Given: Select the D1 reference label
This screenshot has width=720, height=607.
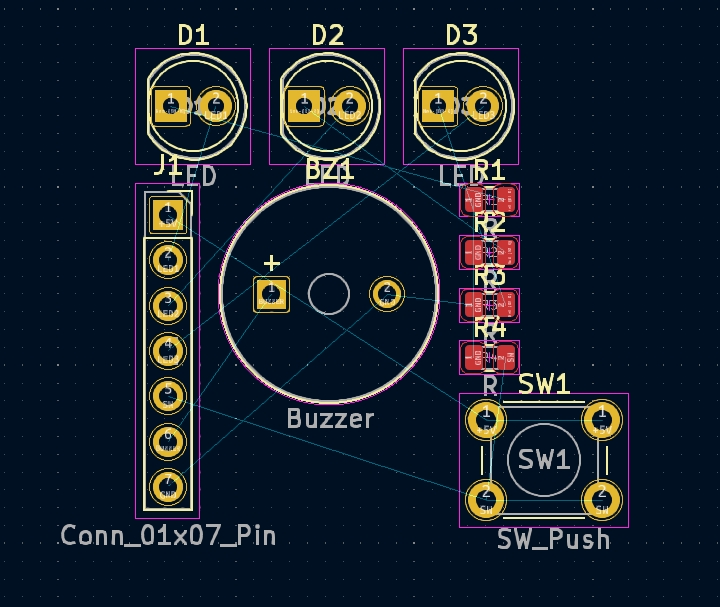Looking at the screenshot, I should pos(193,35).
